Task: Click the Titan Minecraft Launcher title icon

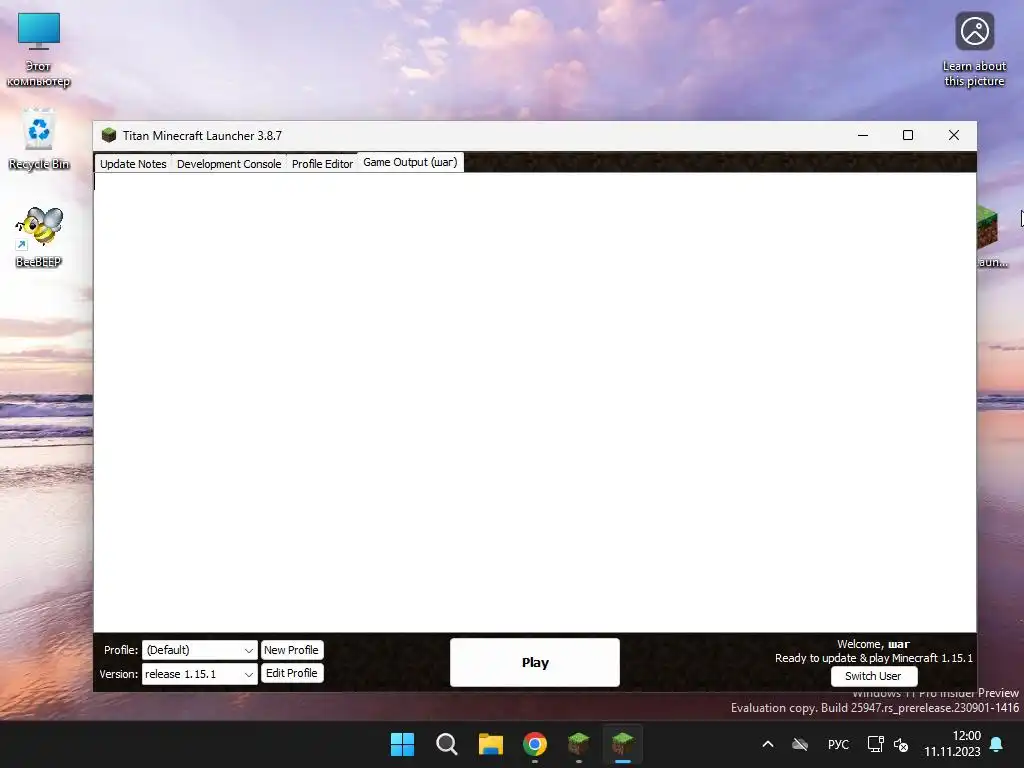Action: point(108,135)
